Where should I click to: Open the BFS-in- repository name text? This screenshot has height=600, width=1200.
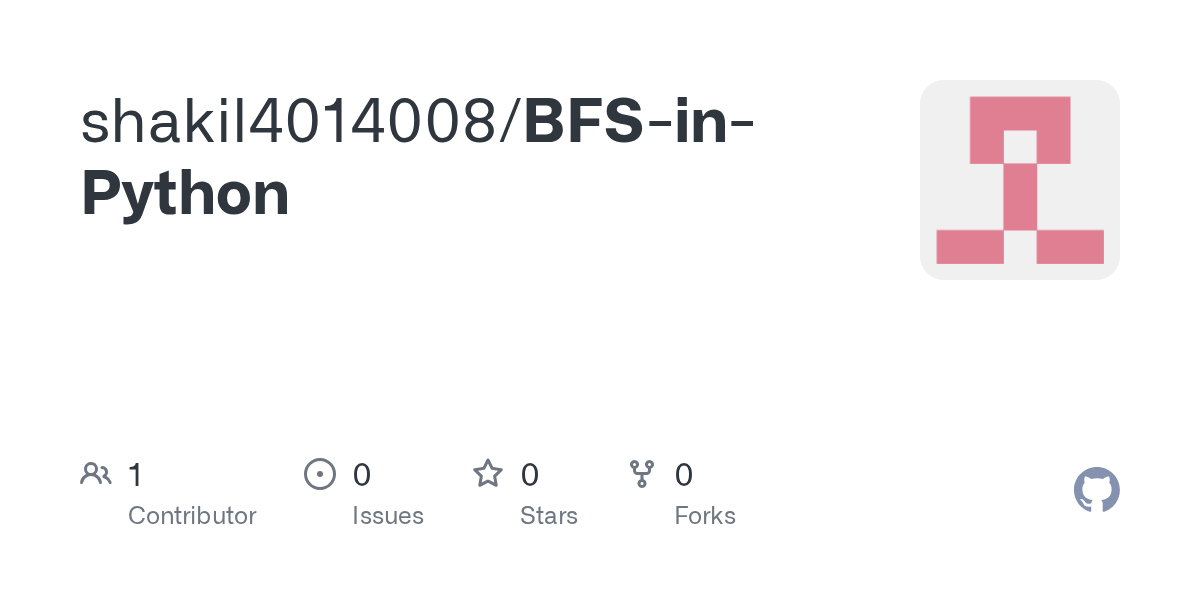pyautogui.click(x=640, y=122)
